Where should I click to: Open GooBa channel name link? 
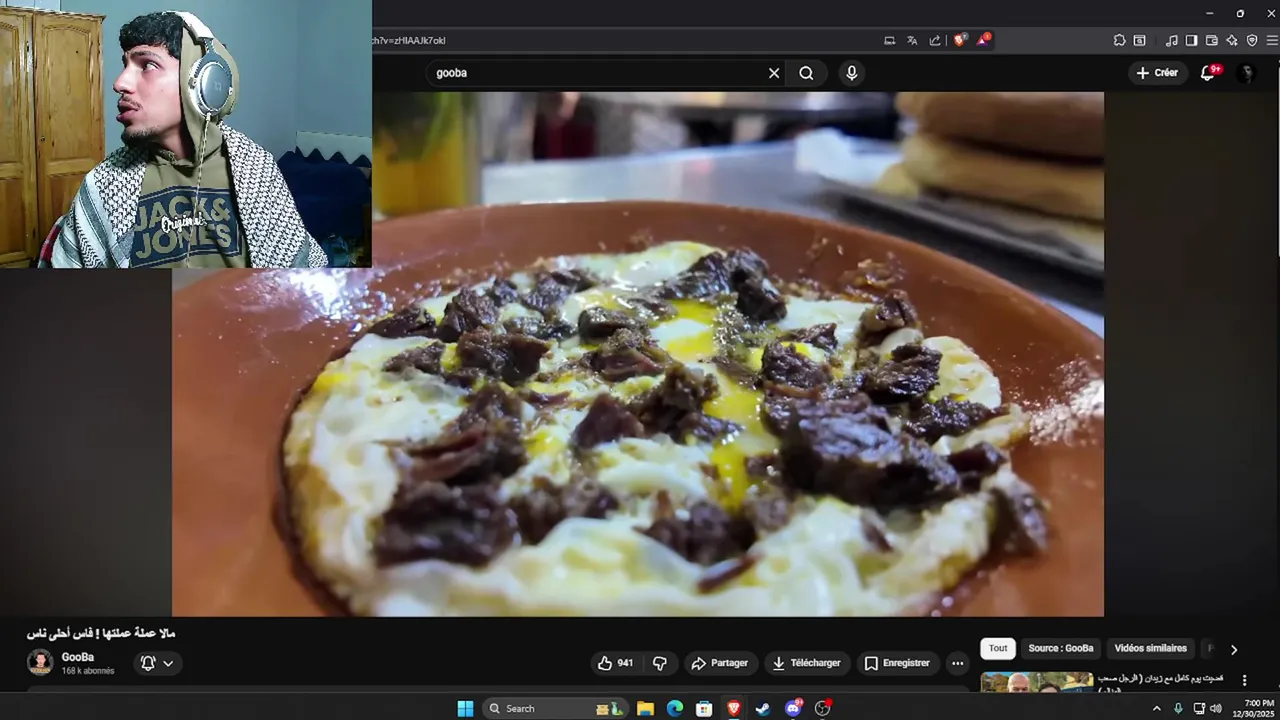pos(78,657)
